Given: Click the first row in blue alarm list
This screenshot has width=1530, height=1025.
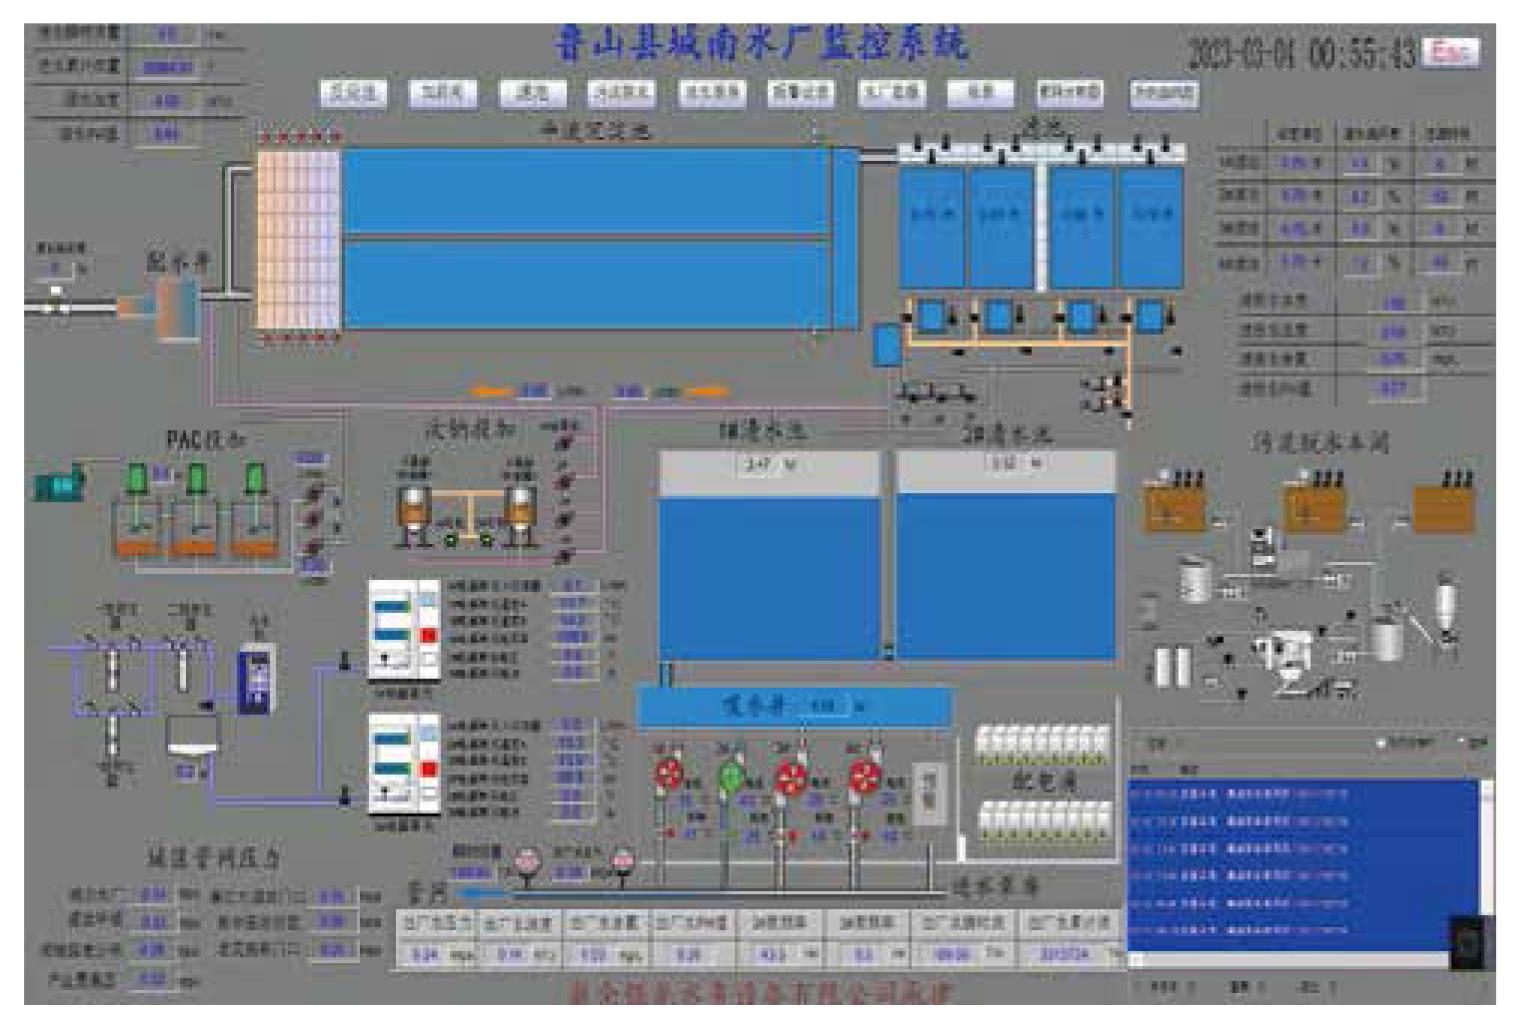Looking at the screenshot, I should (1300, 794).
